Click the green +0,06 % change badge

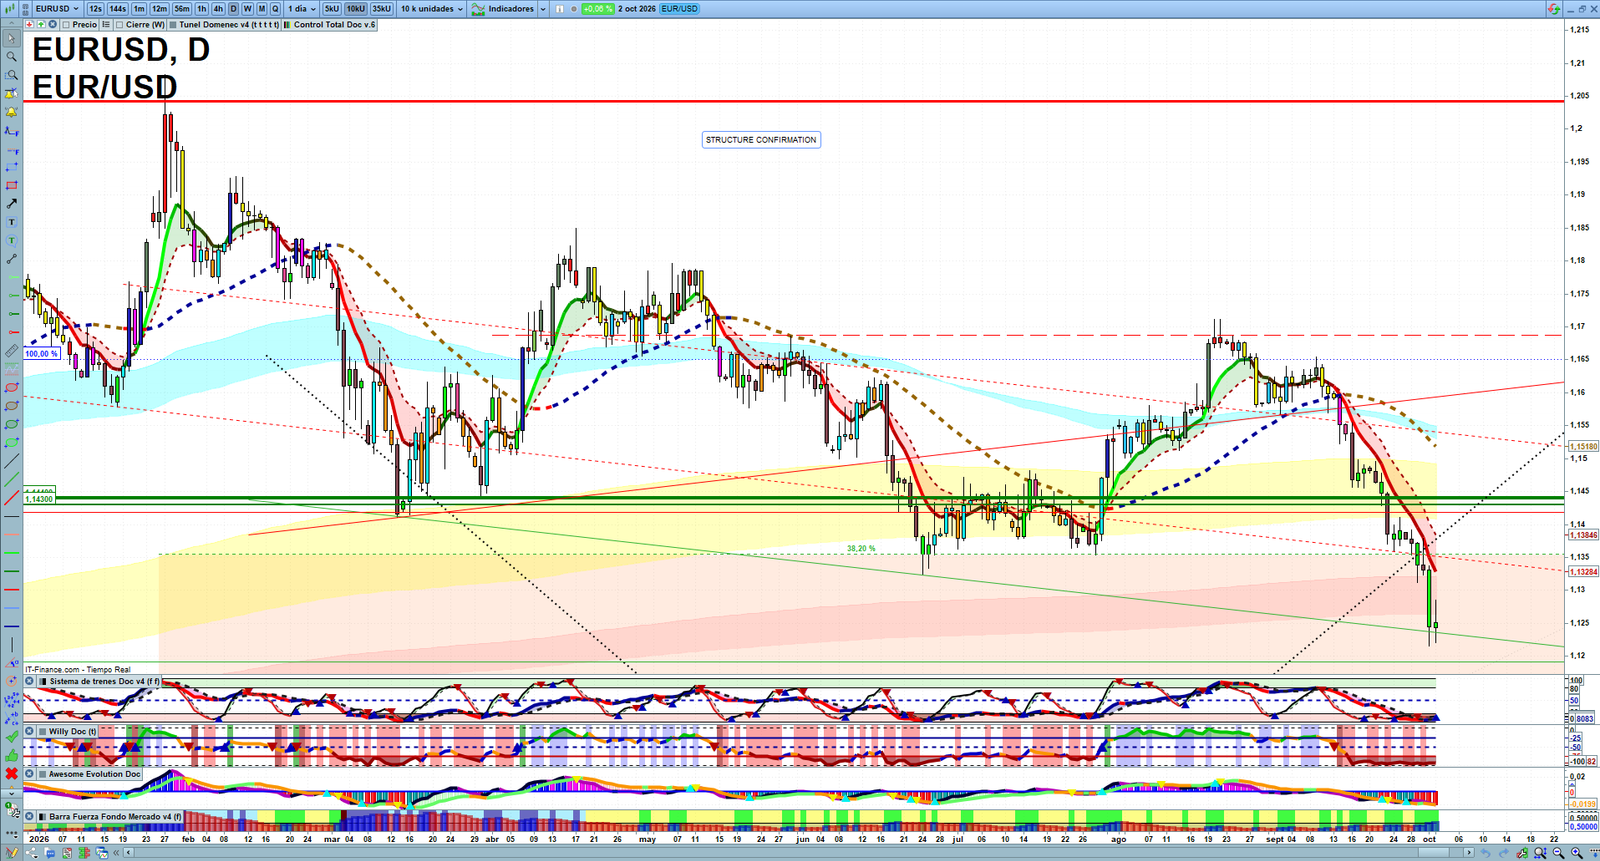(598, 9)
